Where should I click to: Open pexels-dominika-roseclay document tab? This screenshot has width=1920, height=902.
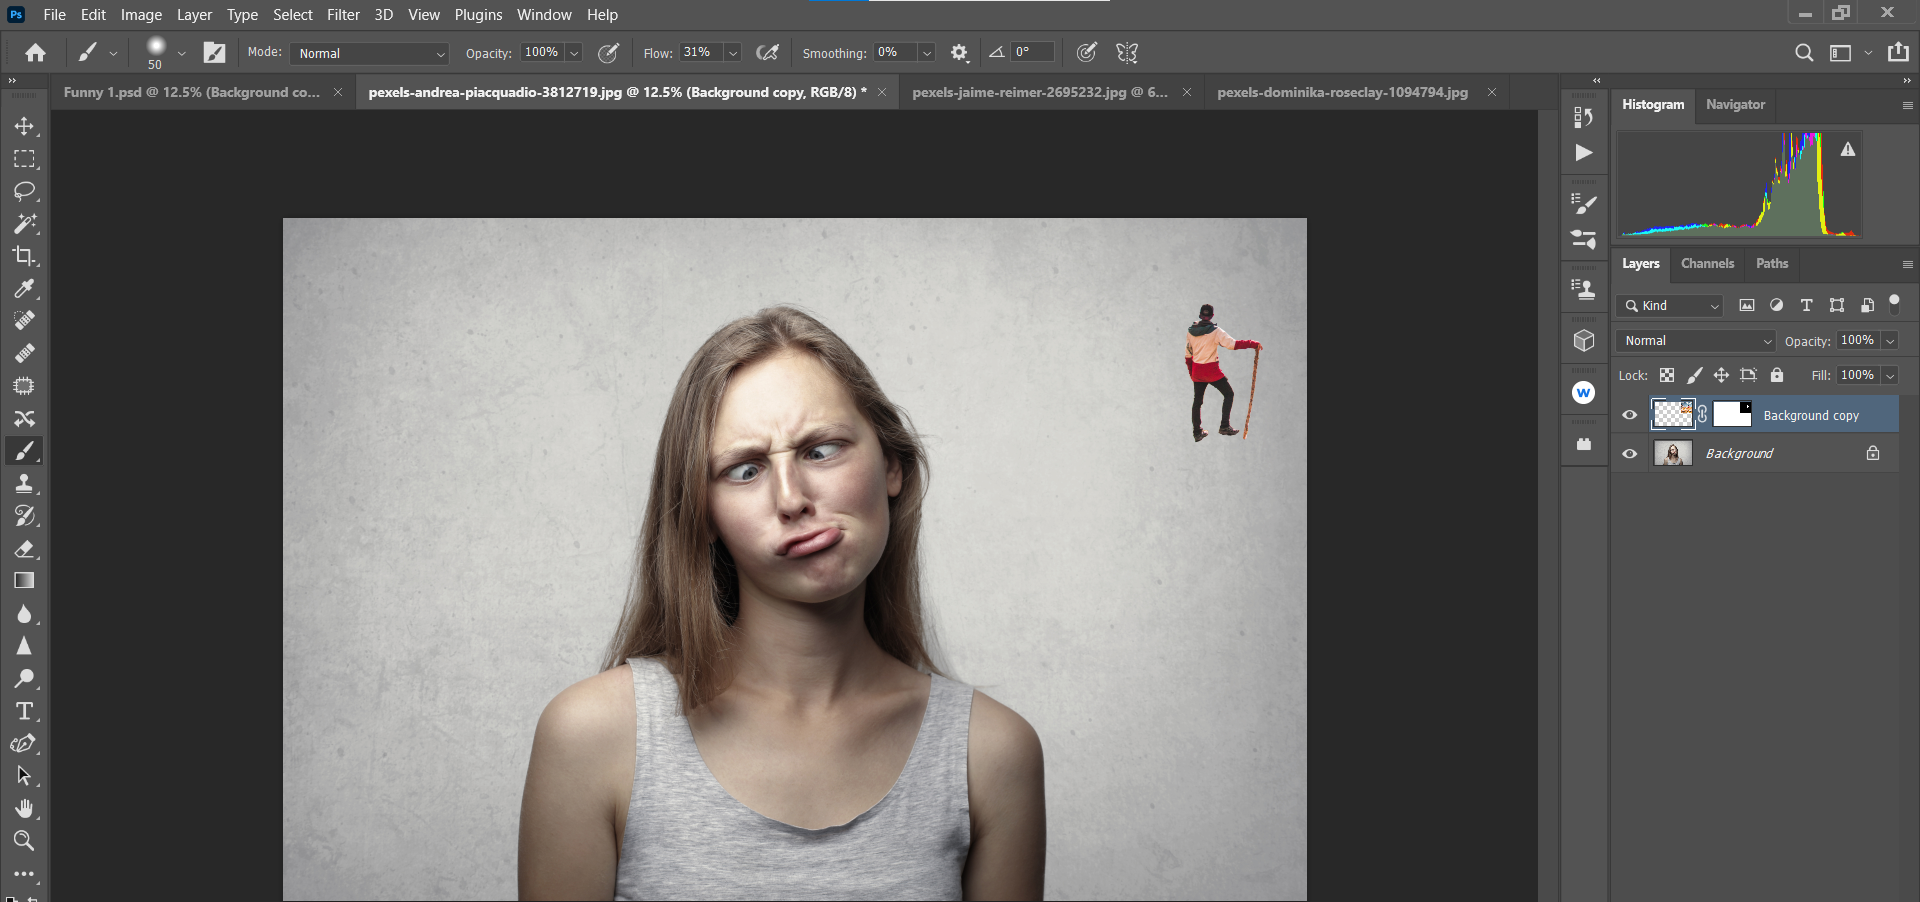coord(1342,92)
